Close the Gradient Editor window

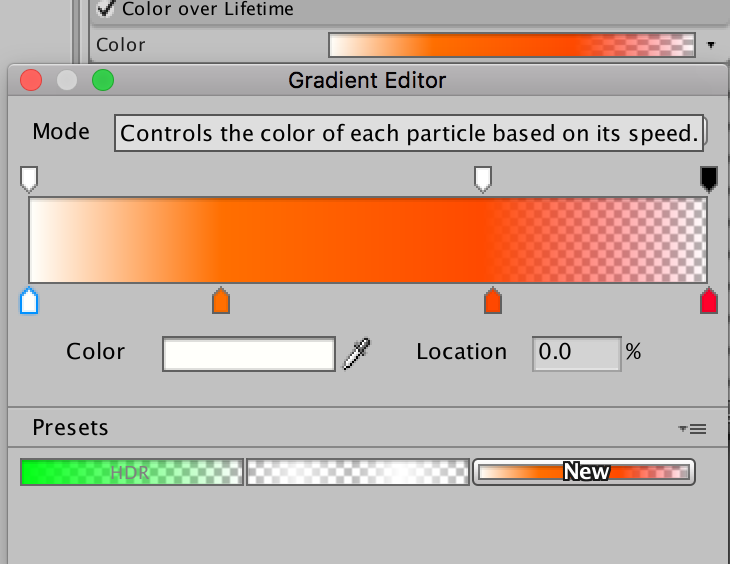click(x=31, y=80)
